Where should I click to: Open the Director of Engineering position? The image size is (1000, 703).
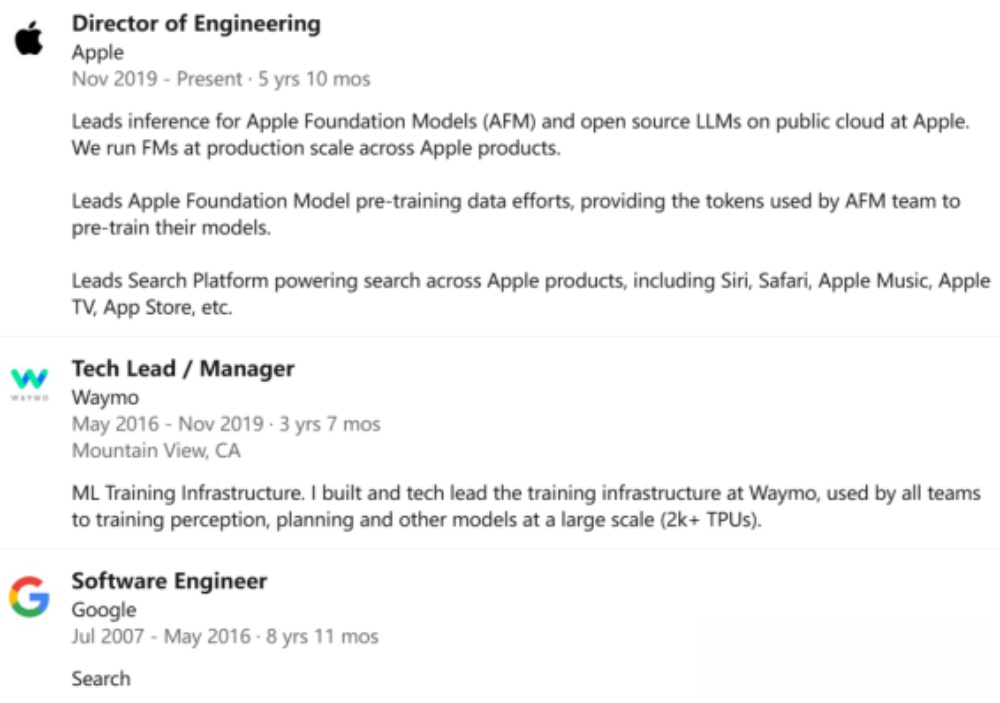(x=196, y=24)
